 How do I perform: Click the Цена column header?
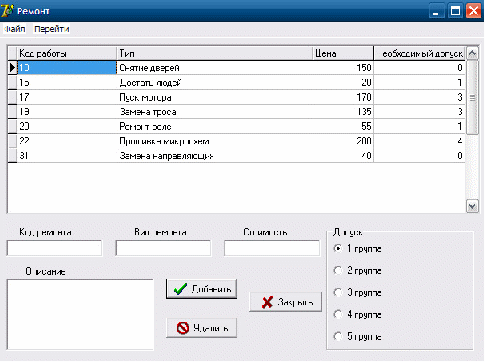pyautogui.click(x=343, y=53)
